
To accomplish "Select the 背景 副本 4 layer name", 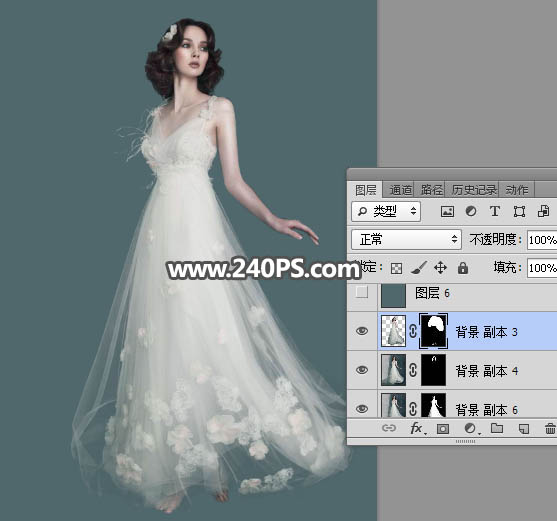I will tap(487, 371).
